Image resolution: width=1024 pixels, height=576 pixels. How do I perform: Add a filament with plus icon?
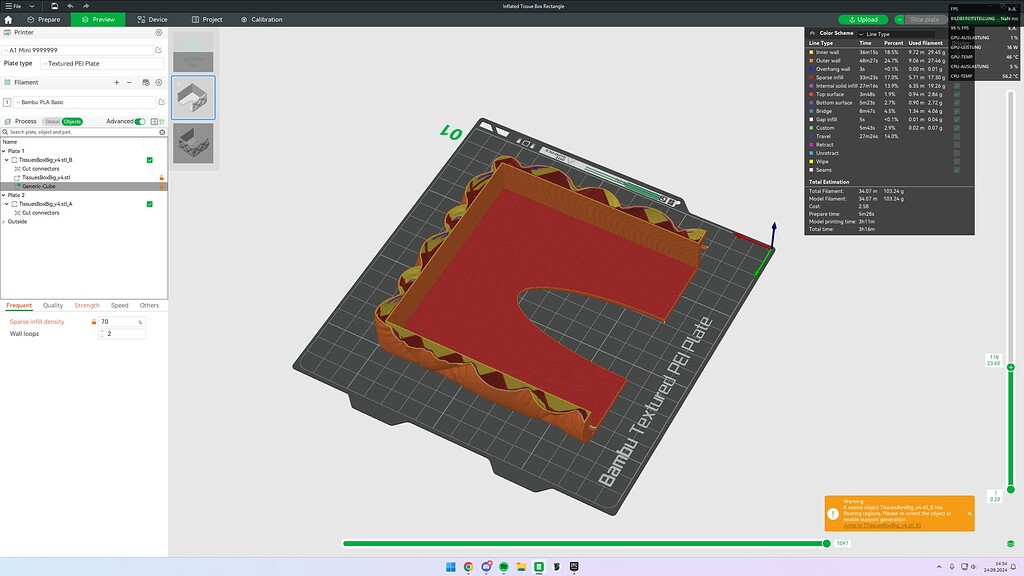(x=117, y=82)
